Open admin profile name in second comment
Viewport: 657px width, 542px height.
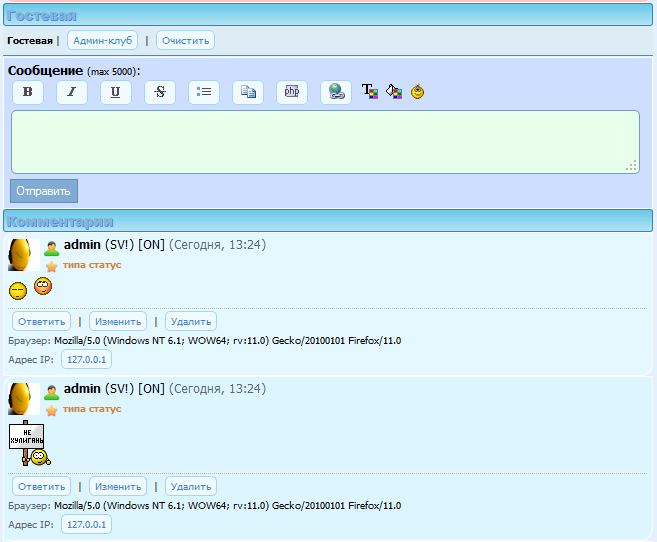(82, 389)
